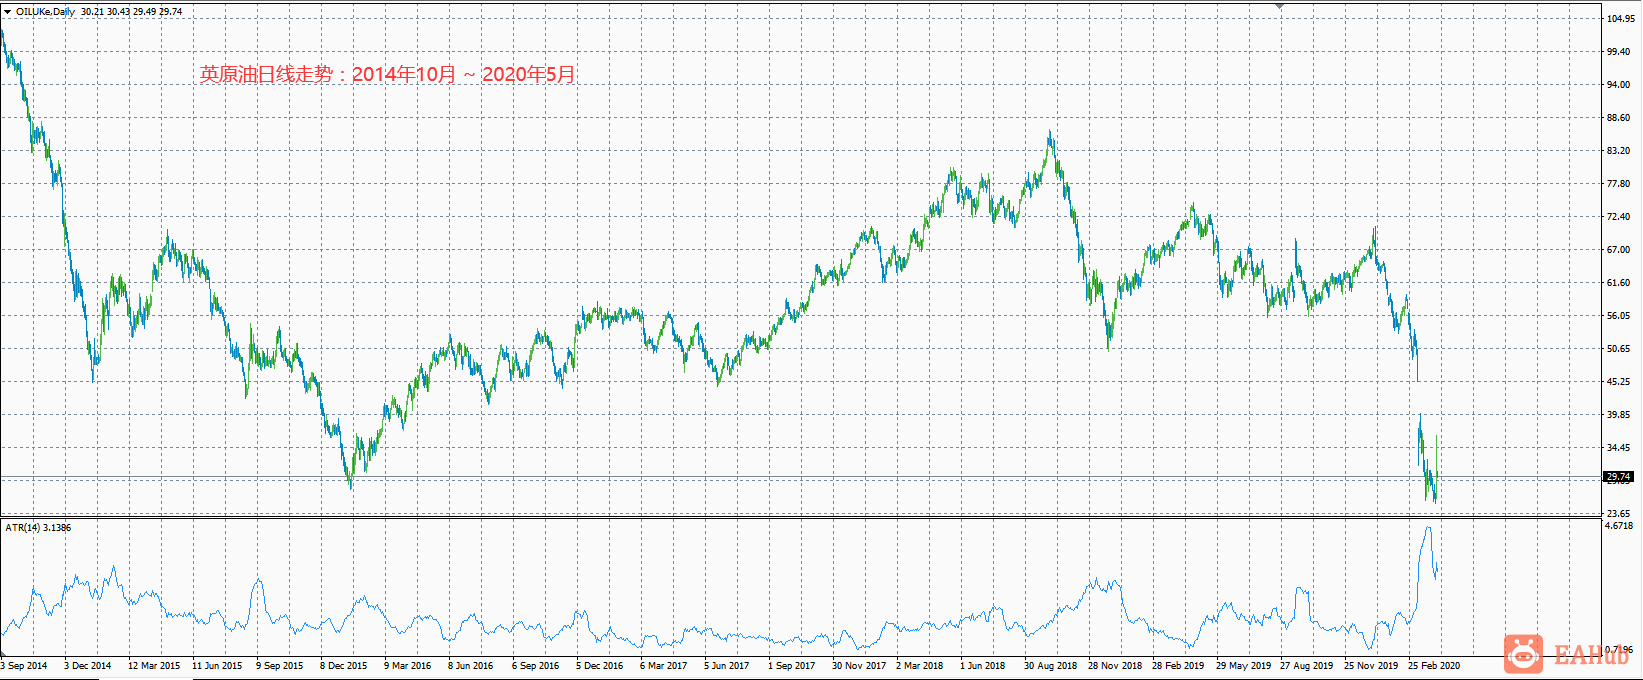Click the 39.85 price axis label
Screen dimensions: 1643x680
point(1619,415)
